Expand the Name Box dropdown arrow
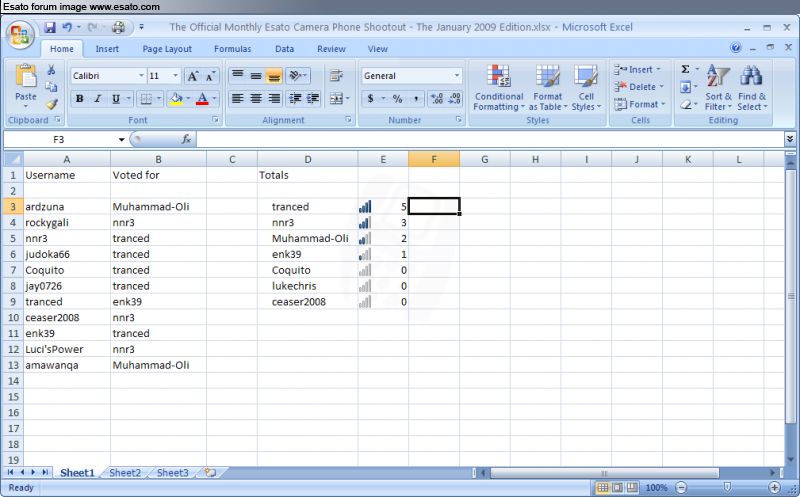800x497 pixels. 121,139
